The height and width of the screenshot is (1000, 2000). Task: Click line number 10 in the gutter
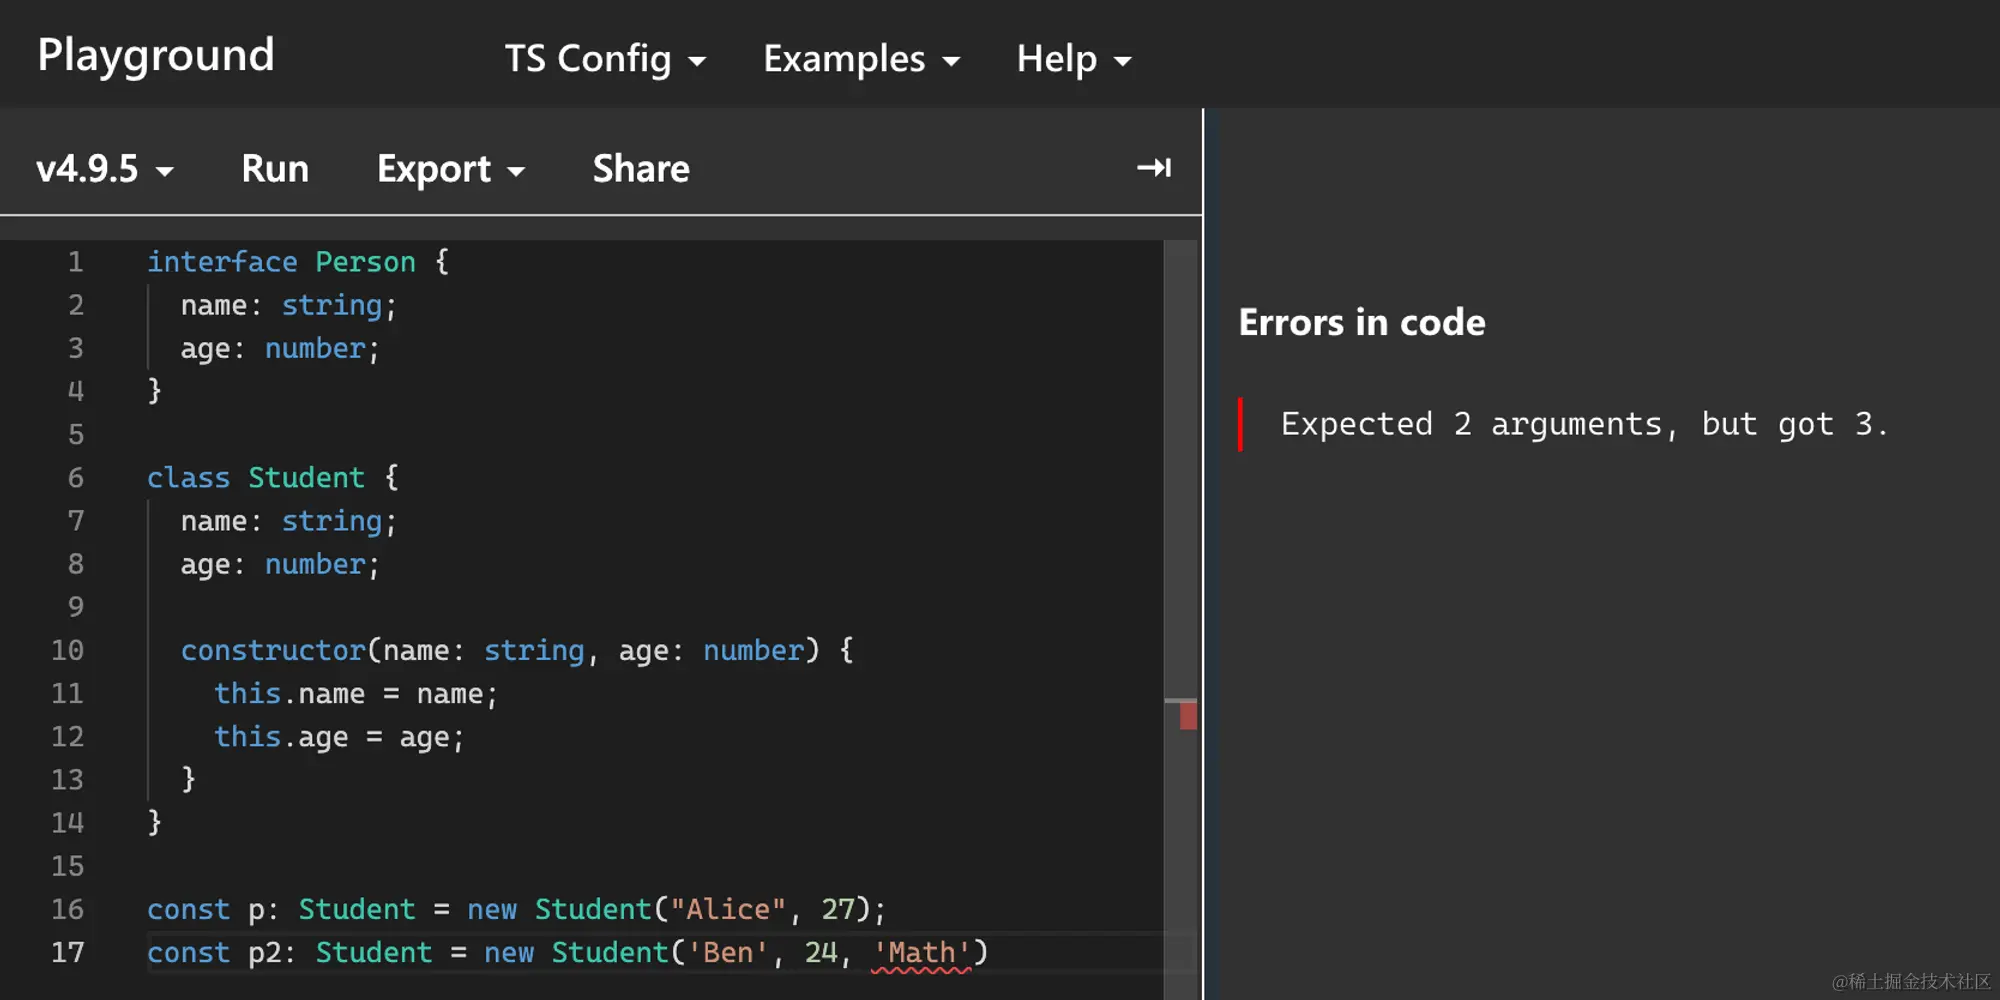coord(68,650)
